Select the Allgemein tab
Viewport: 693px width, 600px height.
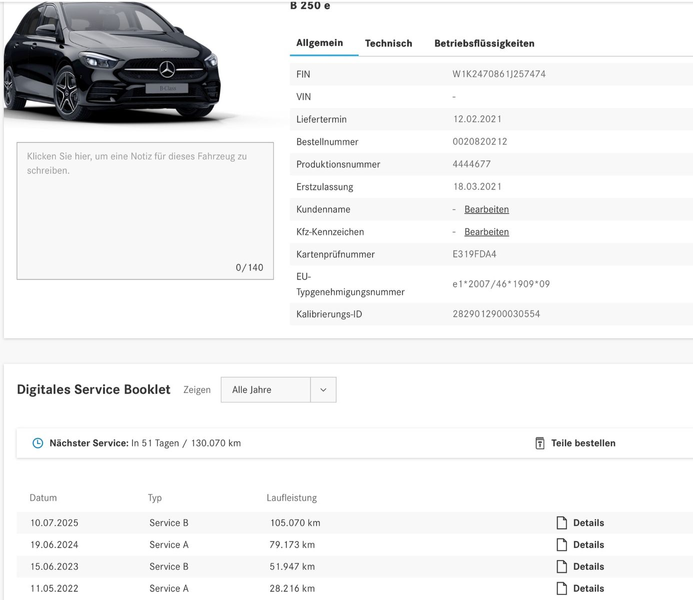coord(320,43)
